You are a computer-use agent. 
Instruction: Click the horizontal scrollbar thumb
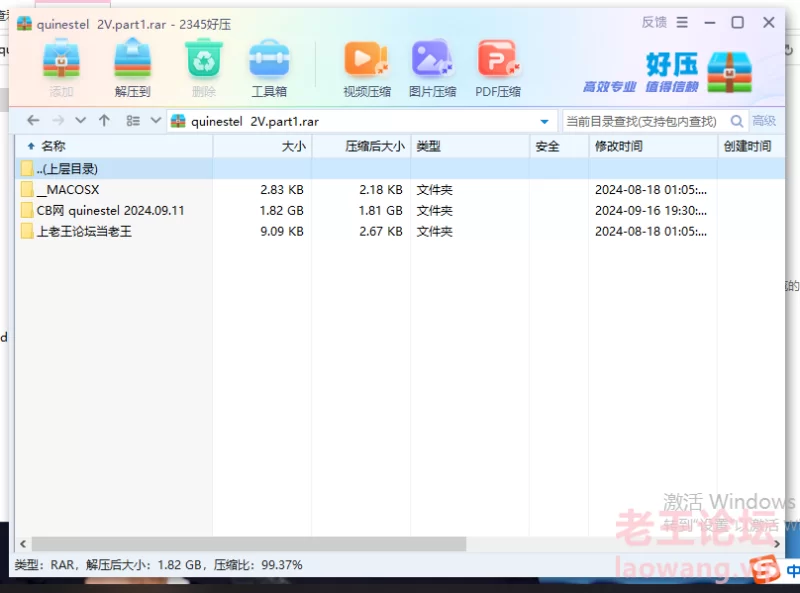coord(249,544)
